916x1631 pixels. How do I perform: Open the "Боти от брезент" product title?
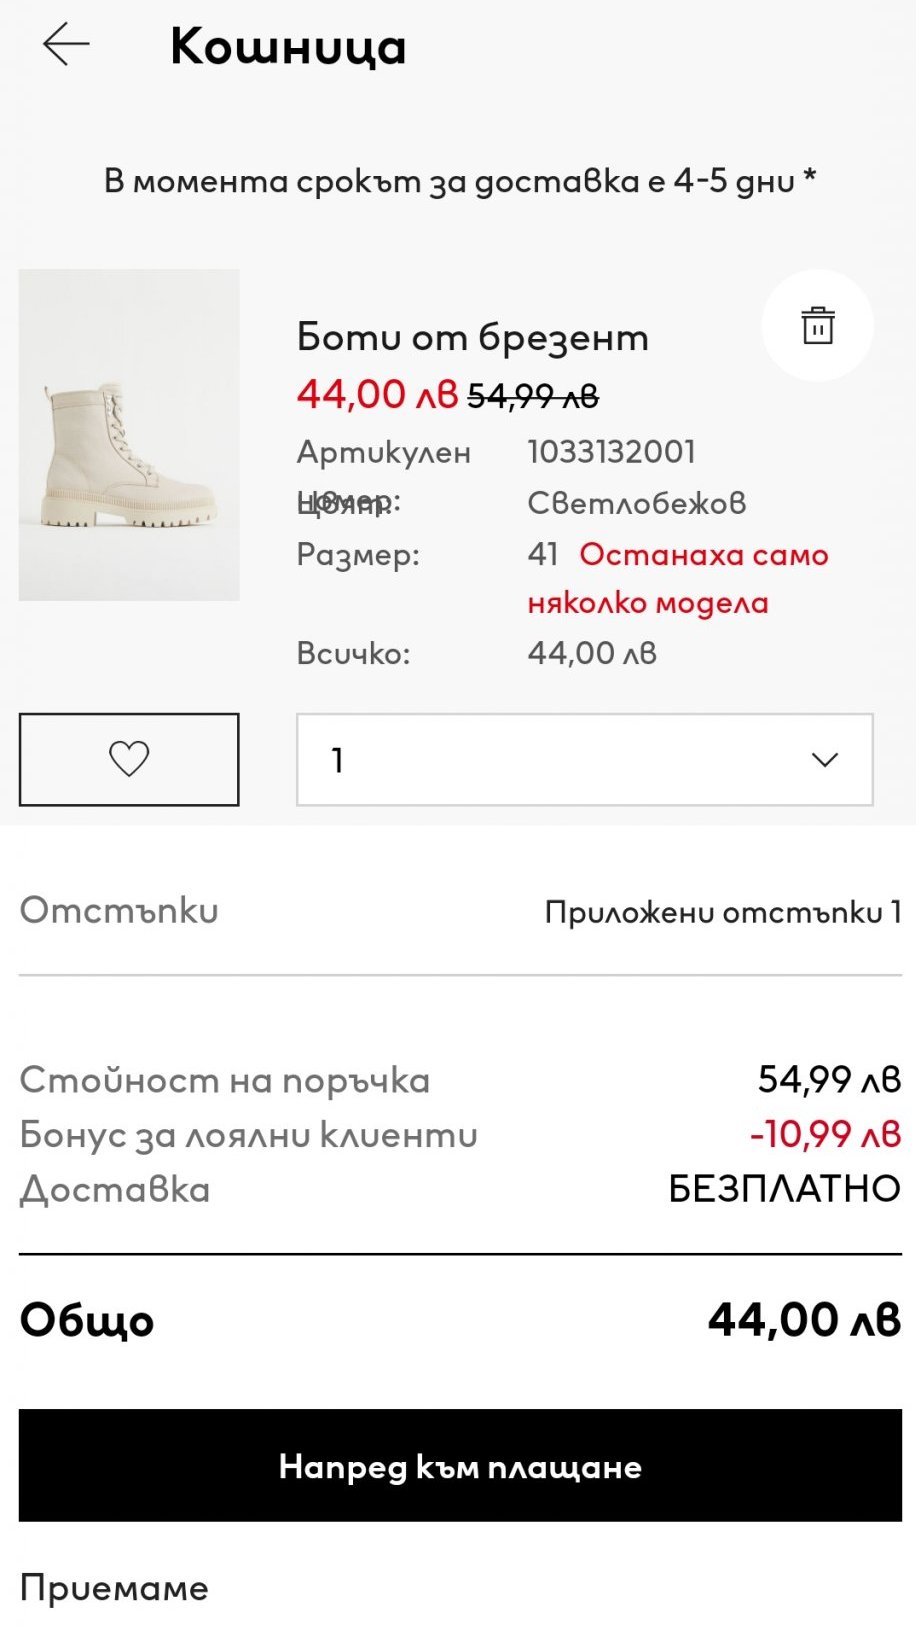pyautogui.click(x=472, y=338)
